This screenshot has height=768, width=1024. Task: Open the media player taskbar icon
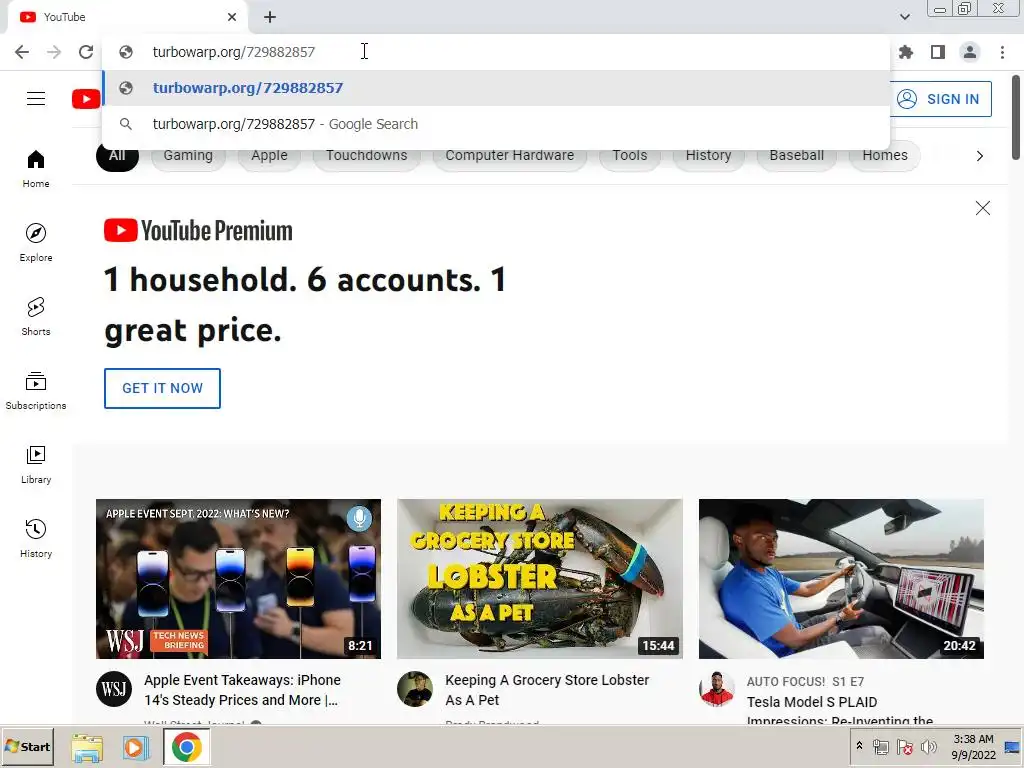(x=136, y=748)
